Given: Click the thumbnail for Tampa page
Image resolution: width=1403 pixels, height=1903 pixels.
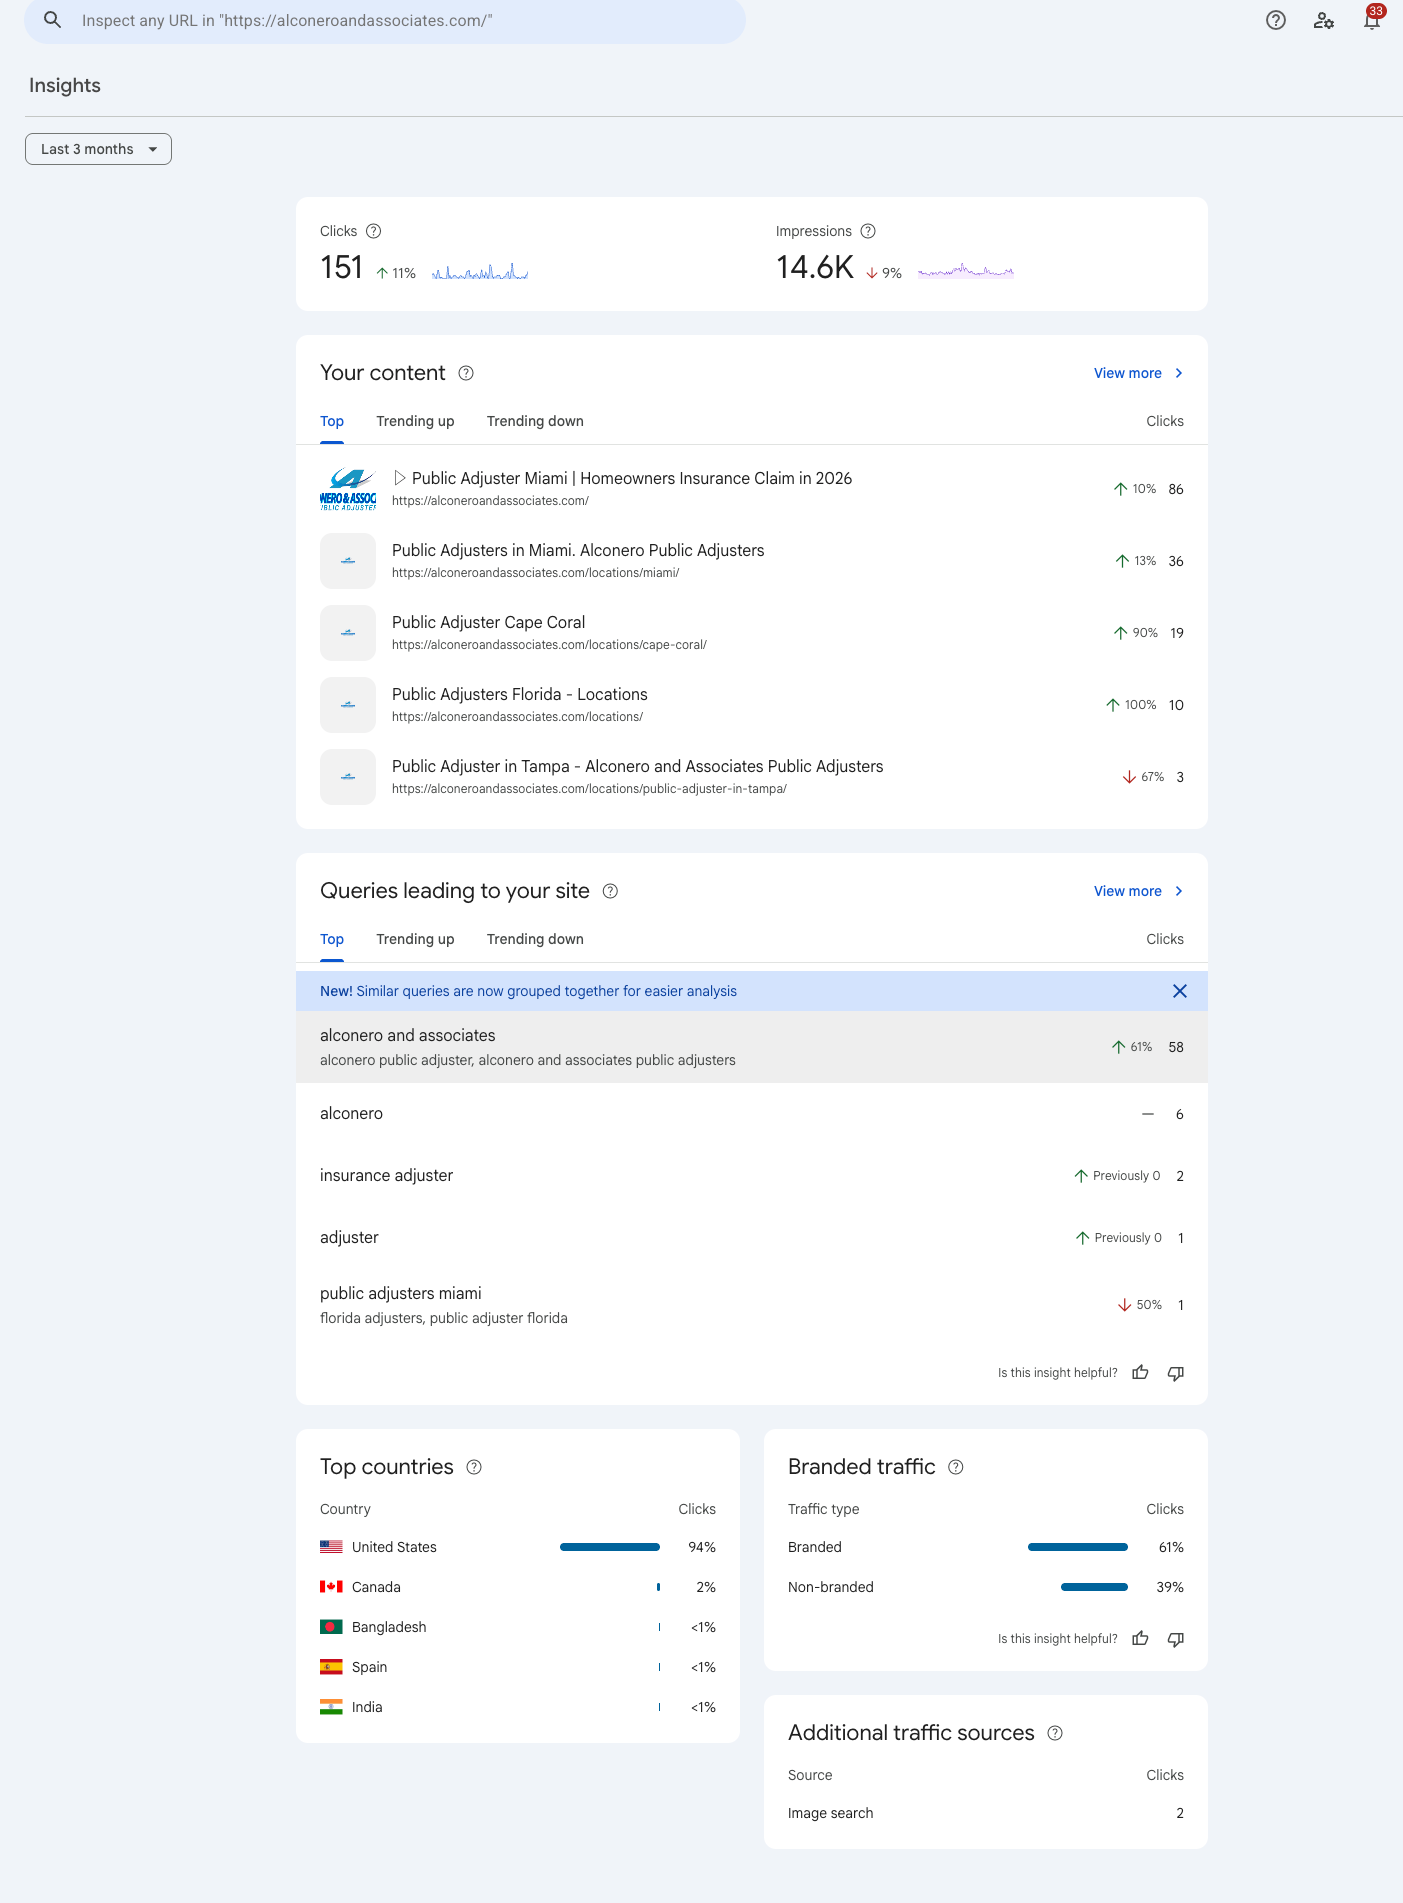Looking at the screenshot, I should [348, 777].
